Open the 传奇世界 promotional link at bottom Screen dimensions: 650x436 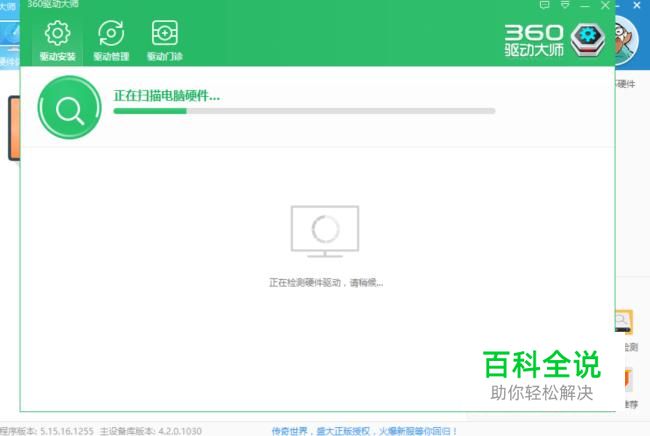[364, 431]
